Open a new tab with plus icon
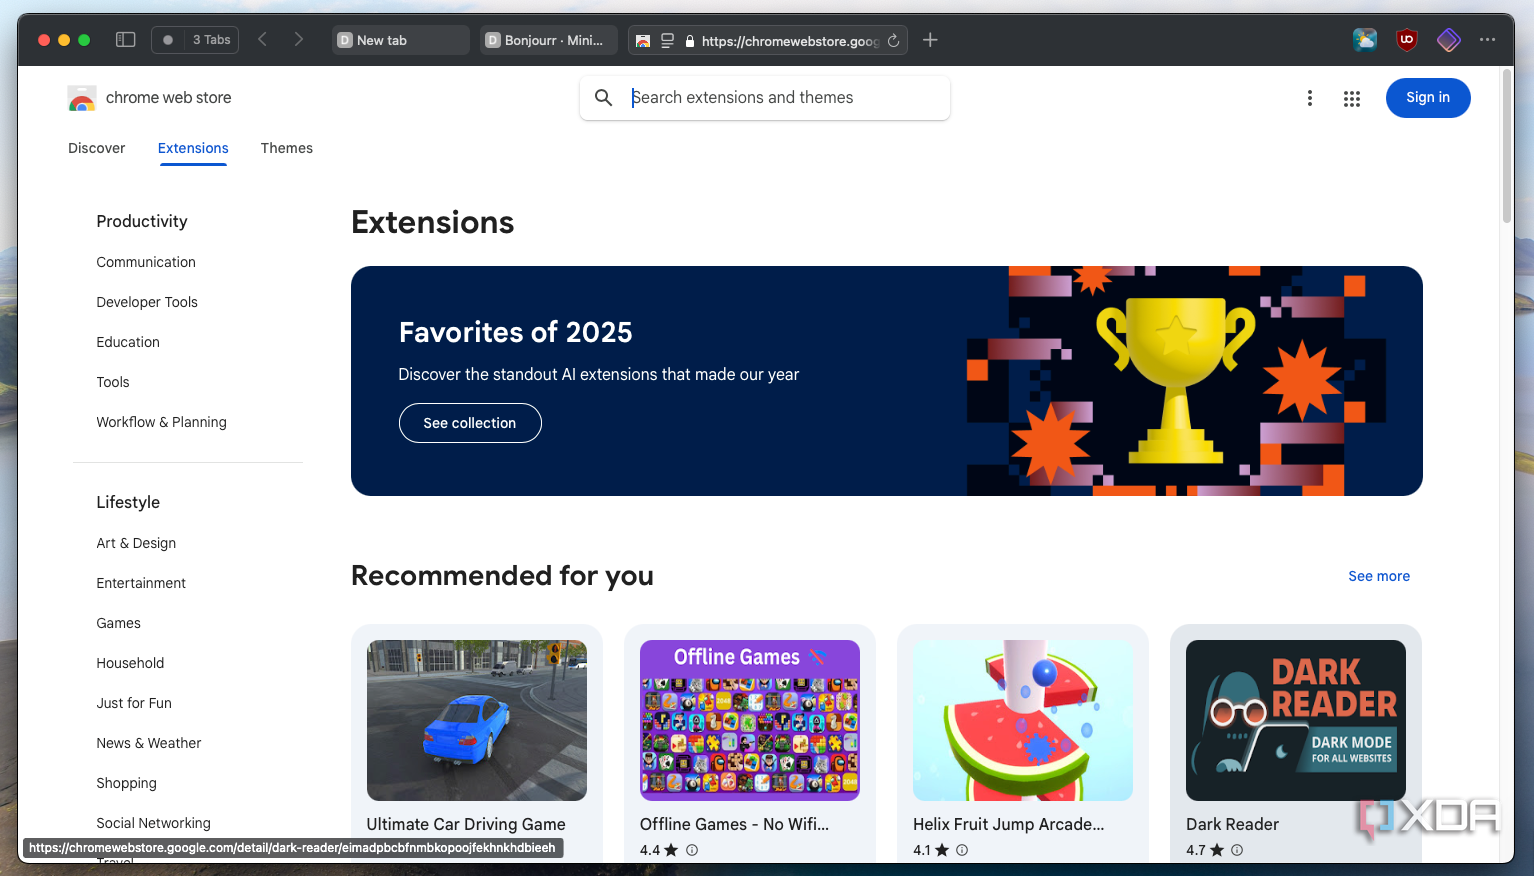This screenshot has height=876, width=1534. click(x=930, y=40)
